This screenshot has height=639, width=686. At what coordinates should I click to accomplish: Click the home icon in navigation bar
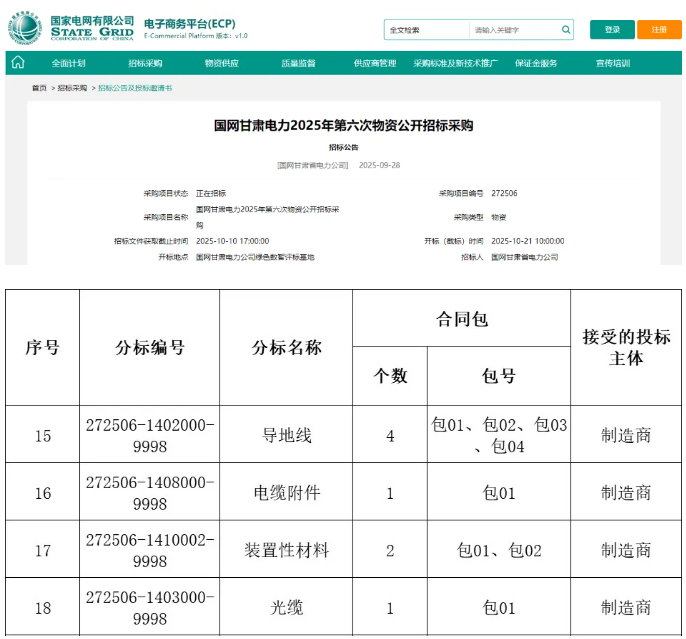point(18,63)
